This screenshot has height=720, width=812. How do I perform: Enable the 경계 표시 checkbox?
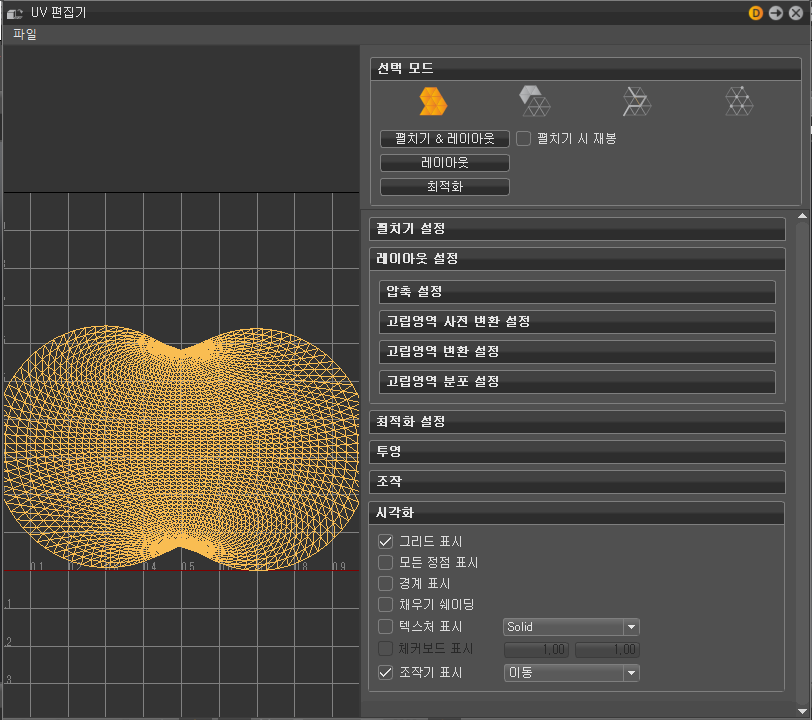(385, 584)
